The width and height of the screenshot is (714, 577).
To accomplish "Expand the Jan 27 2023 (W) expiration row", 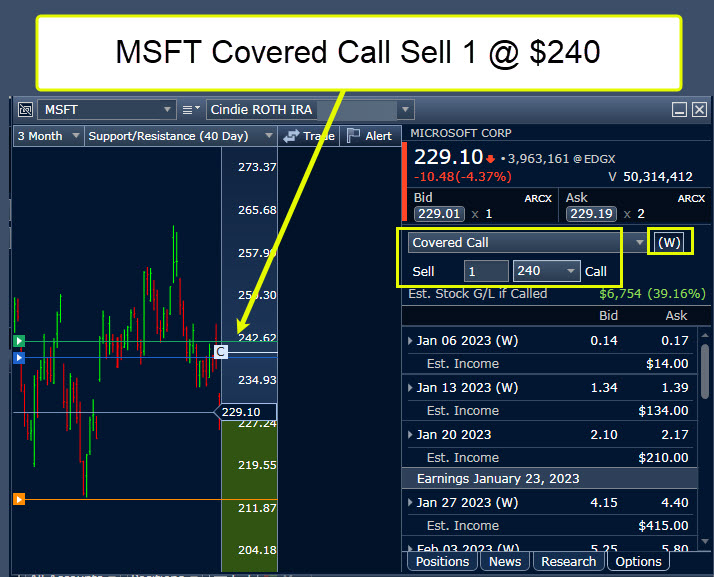I will coord(410,502).
